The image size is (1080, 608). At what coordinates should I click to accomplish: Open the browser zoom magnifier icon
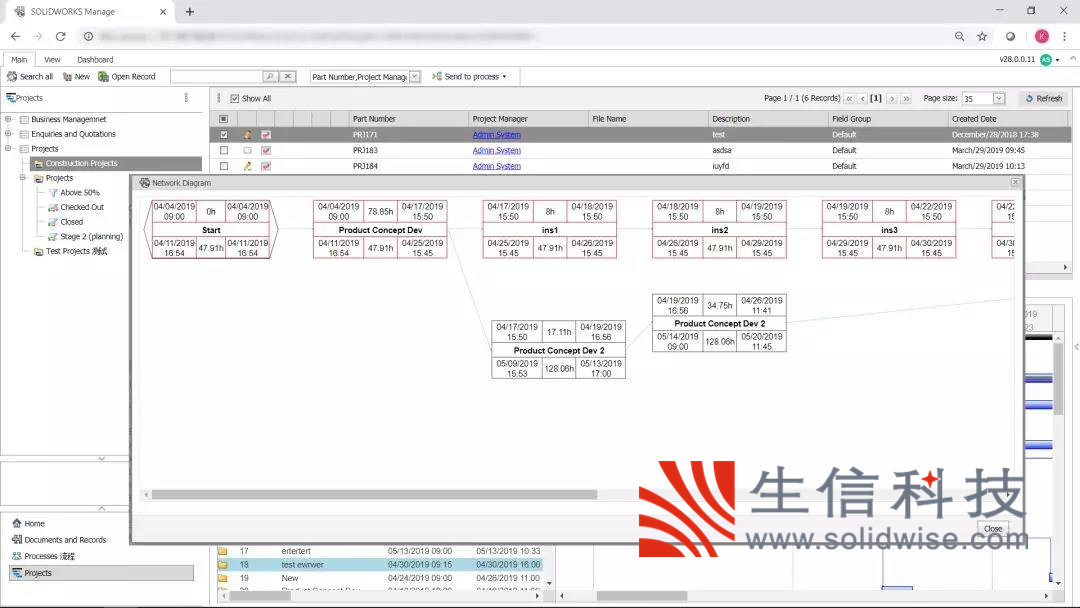(959, 36)
